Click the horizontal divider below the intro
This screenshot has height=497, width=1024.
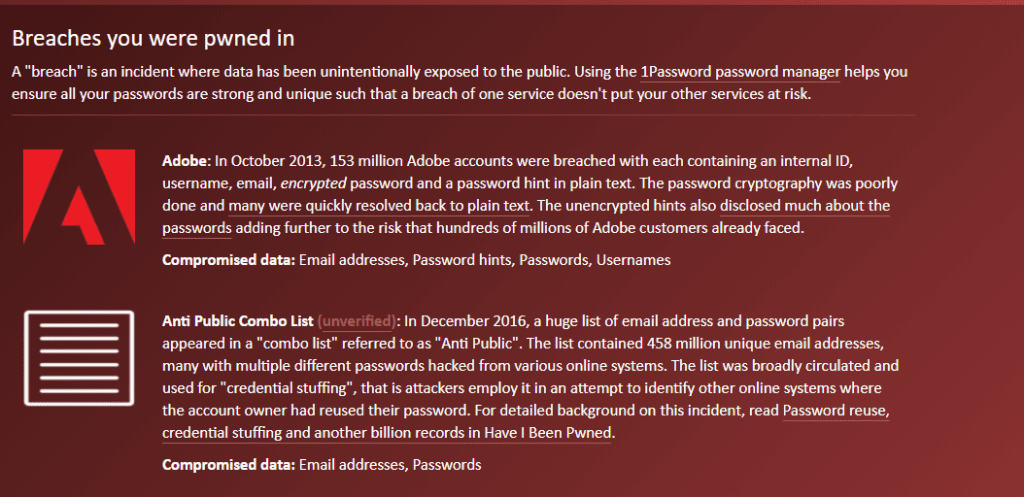463,116
